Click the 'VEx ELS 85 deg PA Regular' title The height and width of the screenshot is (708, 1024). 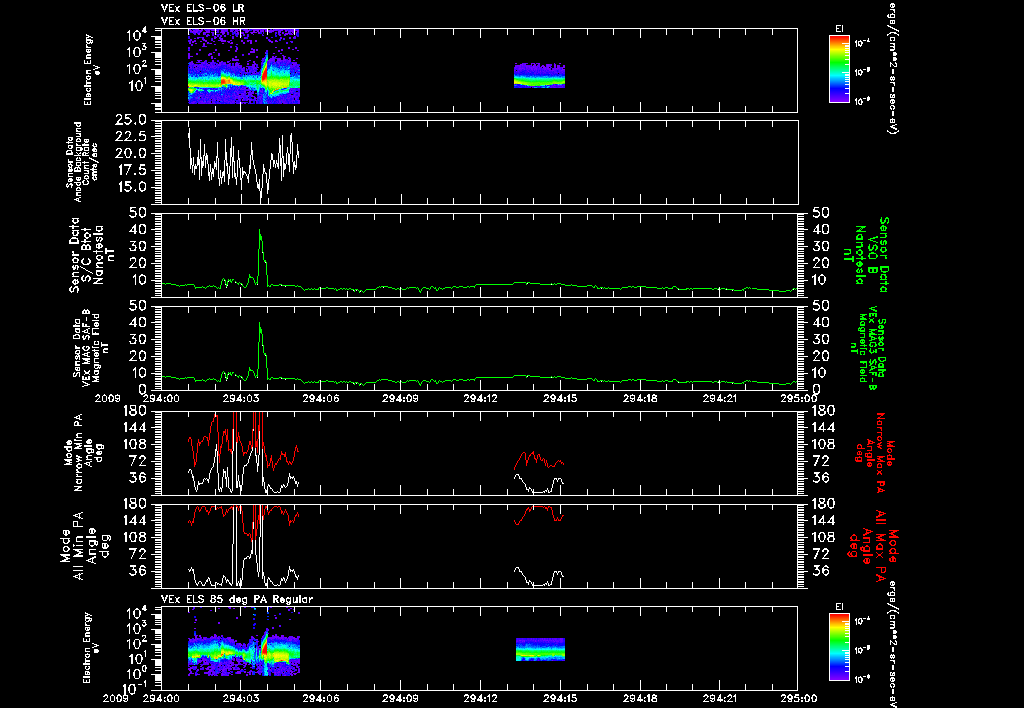pos(237,599)
